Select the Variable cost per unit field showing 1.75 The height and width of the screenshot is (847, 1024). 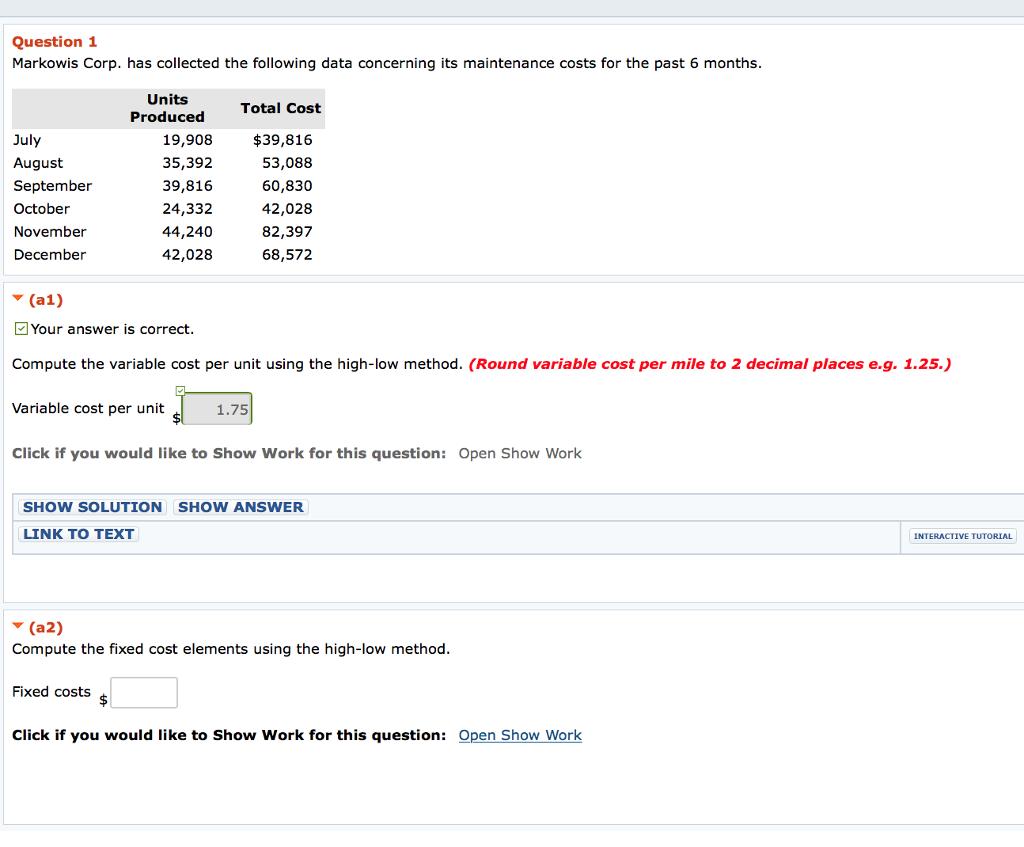217,408
